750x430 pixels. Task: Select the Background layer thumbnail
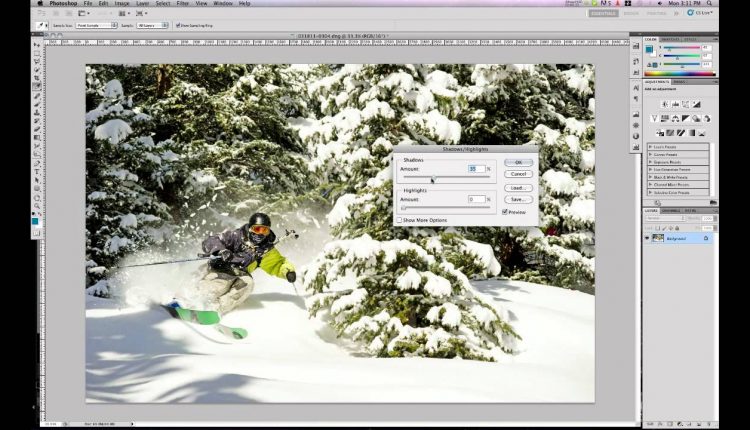tap(658, 238)
